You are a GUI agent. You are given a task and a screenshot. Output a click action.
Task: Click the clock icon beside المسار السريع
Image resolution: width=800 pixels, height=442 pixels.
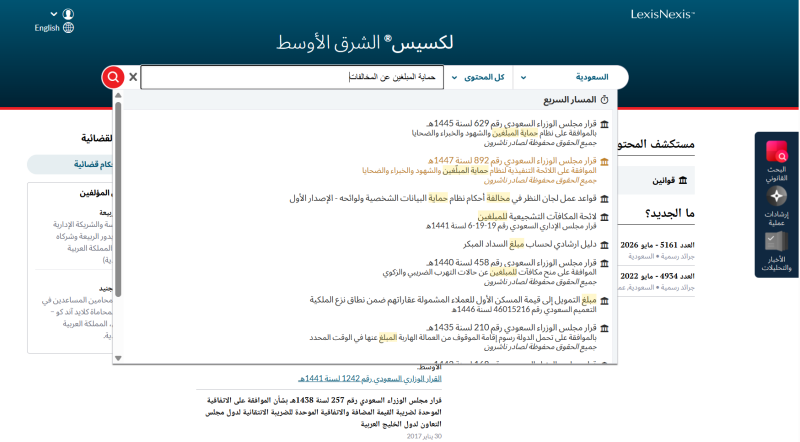[x=605, y=100]
